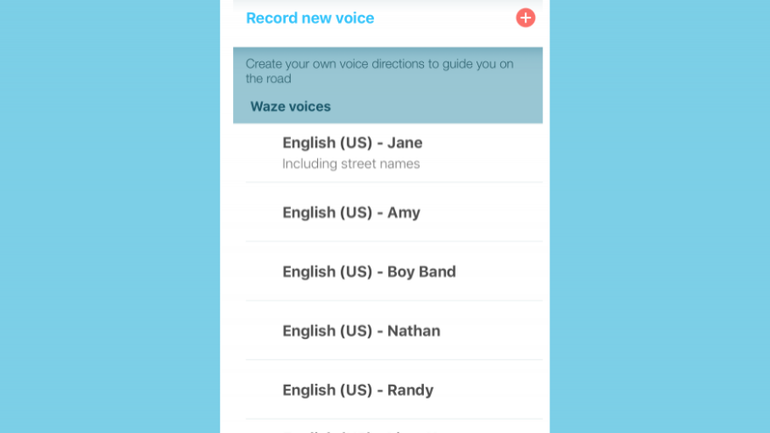770x433 pixels.
Task: Click the "Including street names" subtitle
Action: tap(351, 164)
